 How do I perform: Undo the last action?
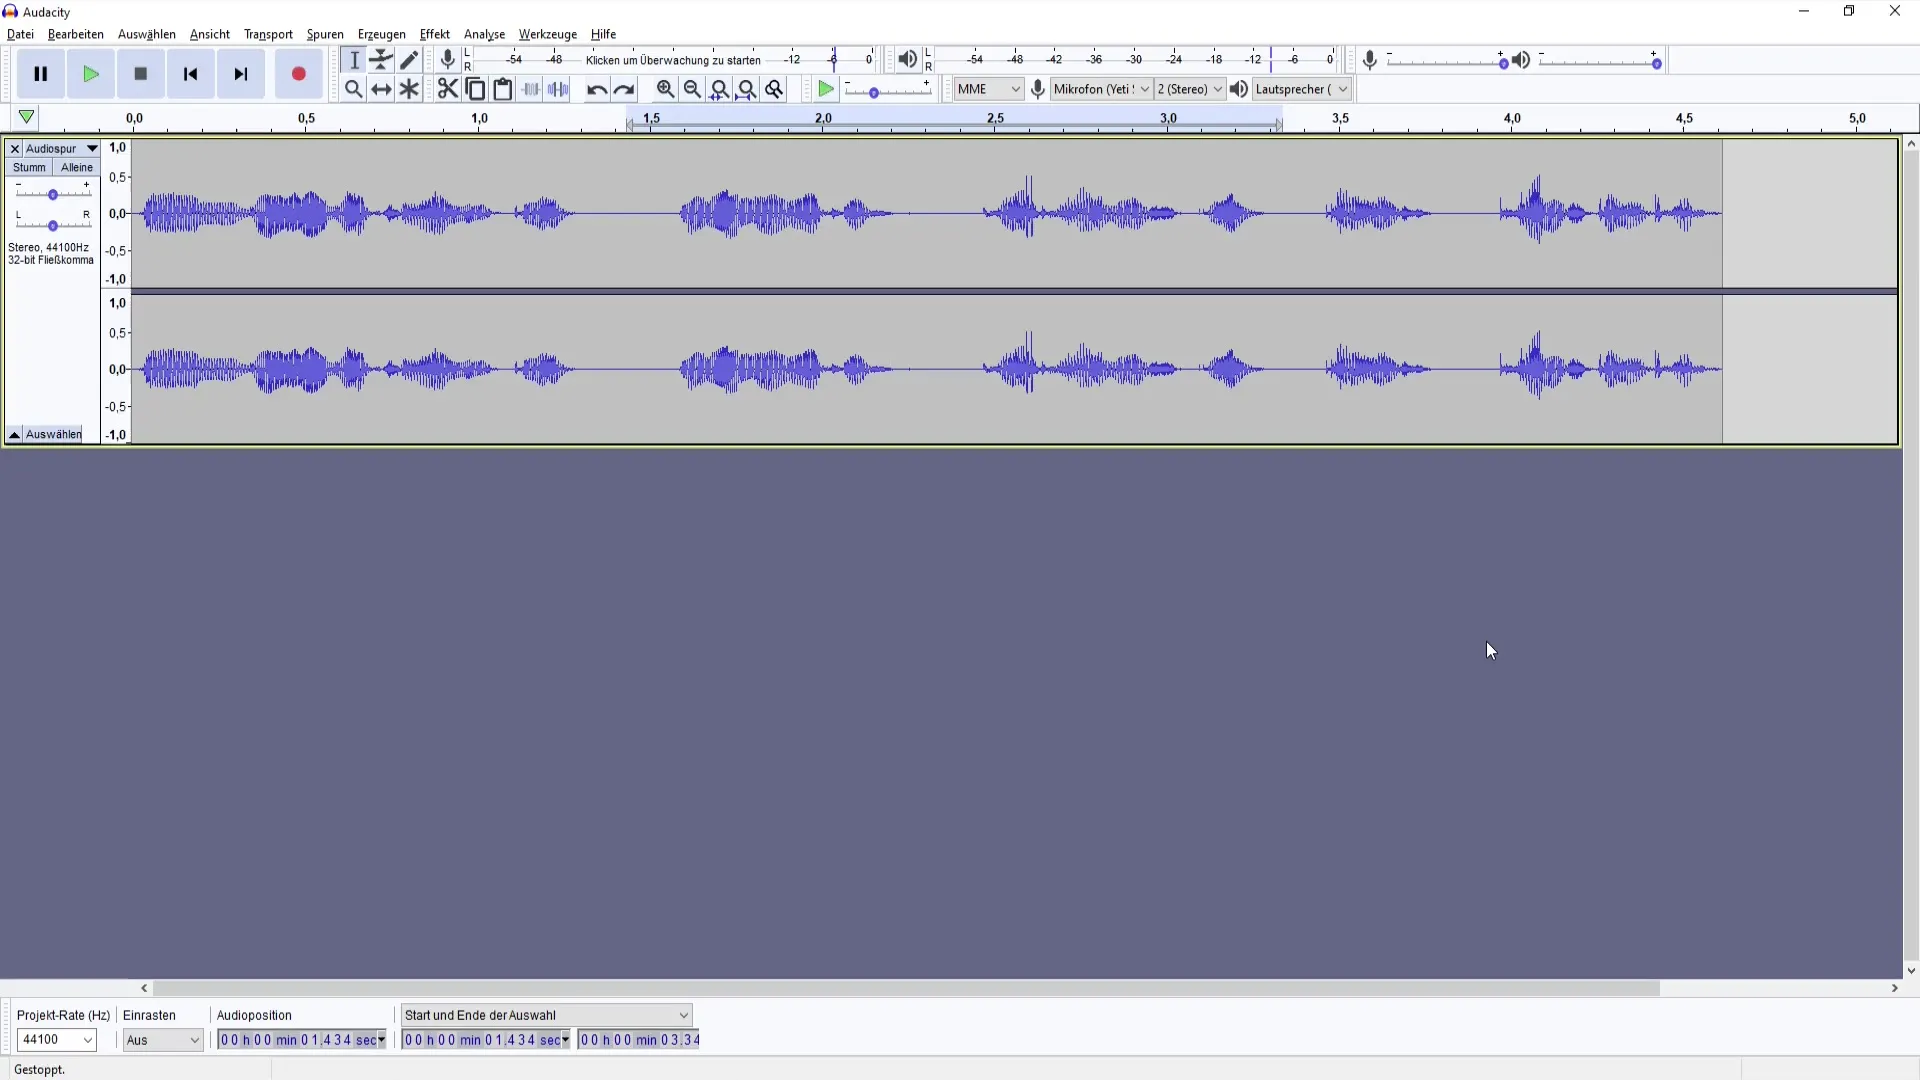click(597, 89)
